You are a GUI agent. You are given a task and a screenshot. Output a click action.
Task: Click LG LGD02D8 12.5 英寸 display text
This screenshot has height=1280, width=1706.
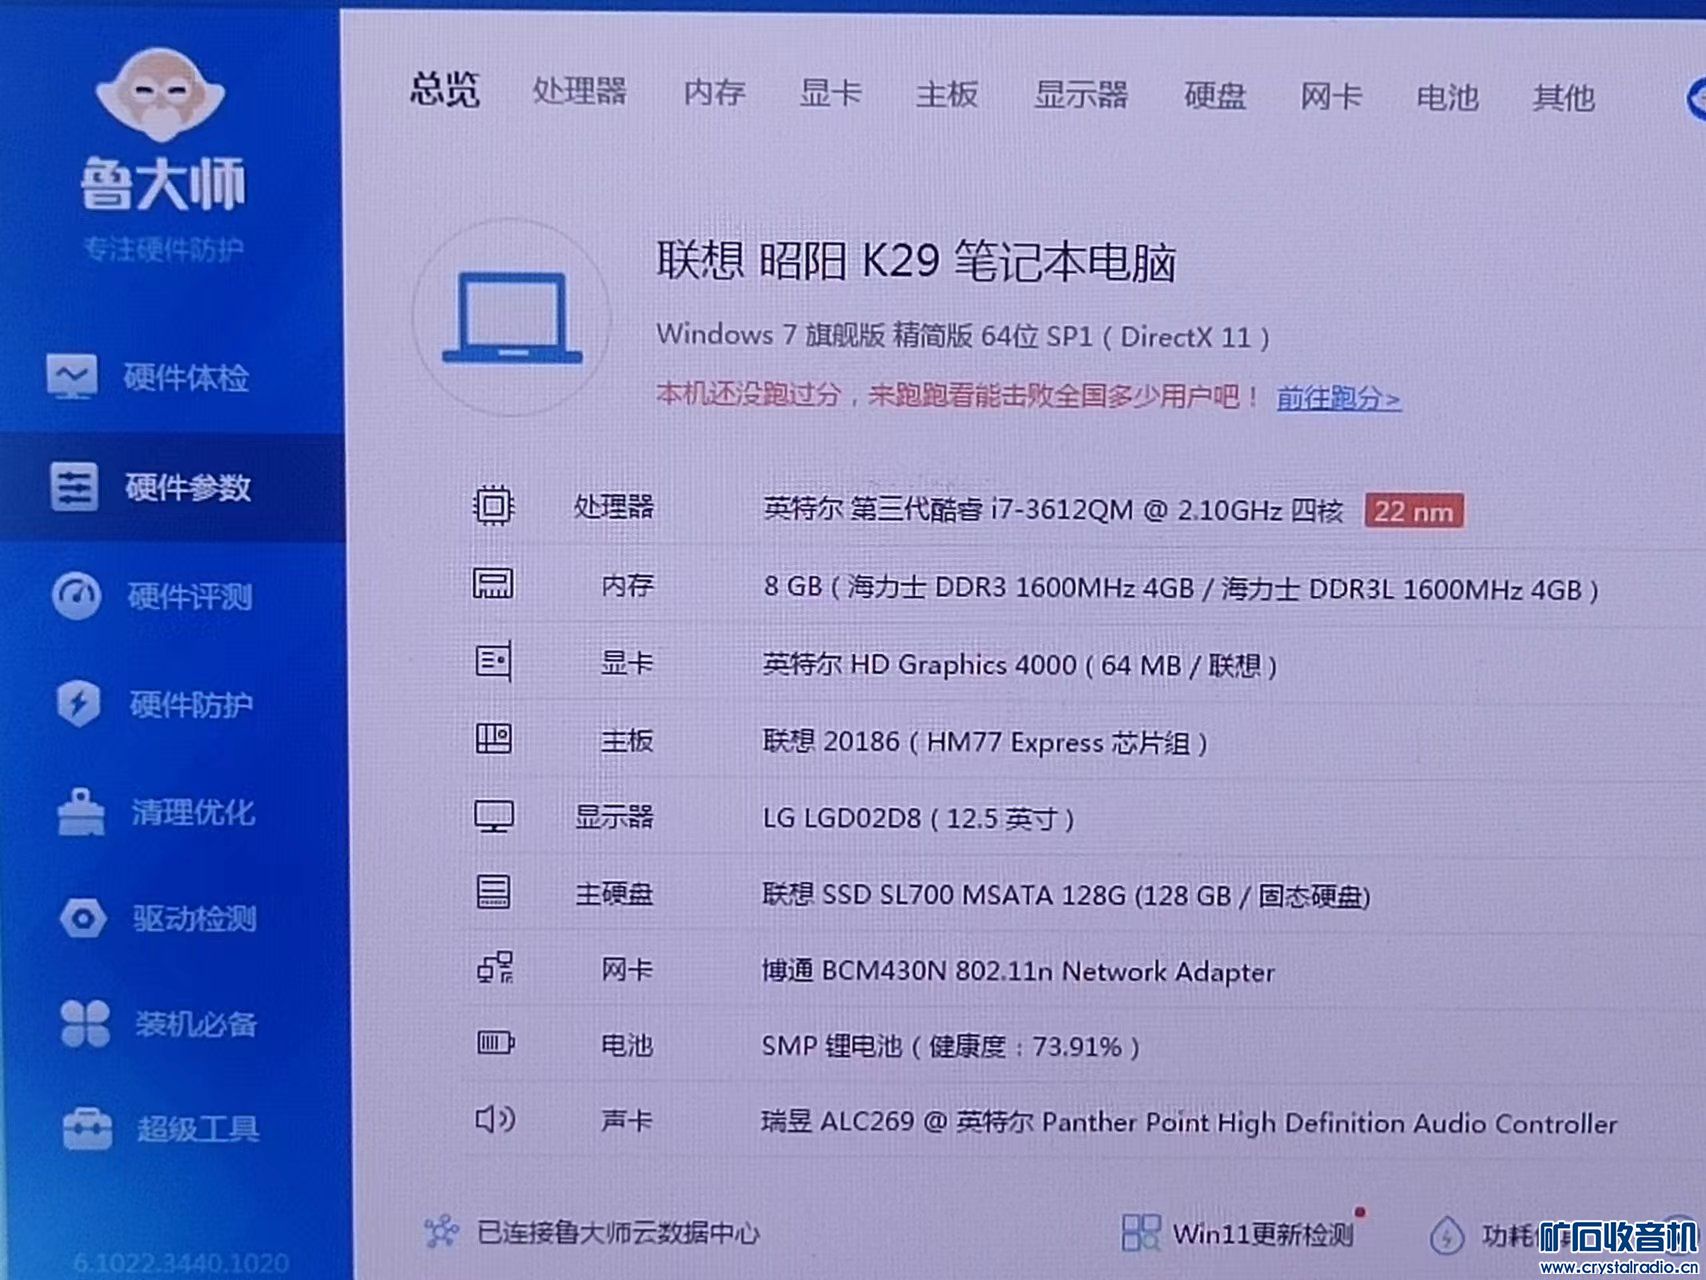pyautogui.click(x=918, y=818)
